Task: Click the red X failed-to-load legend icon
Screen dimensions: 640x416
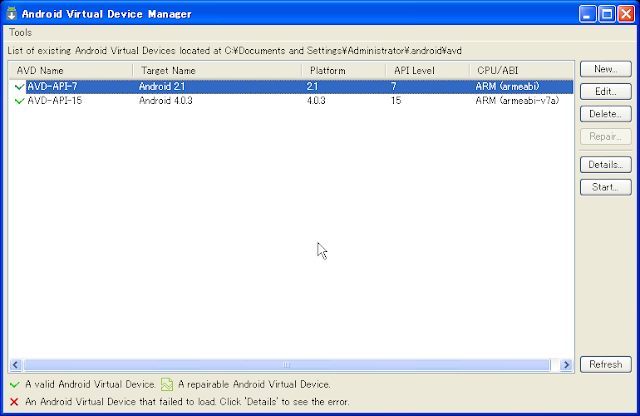Action: pos(14,402)
